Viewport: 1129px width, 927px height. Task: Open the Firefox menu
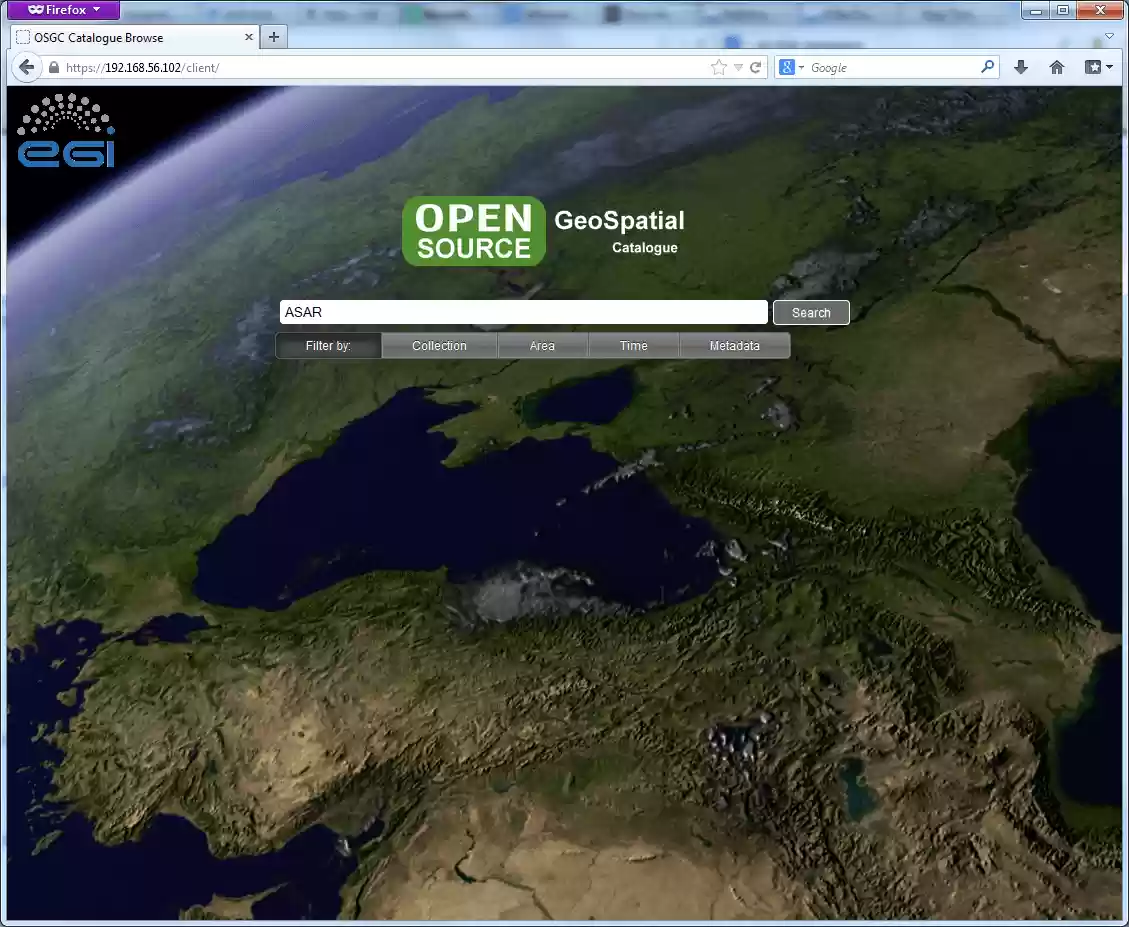[x=62, y=10]
